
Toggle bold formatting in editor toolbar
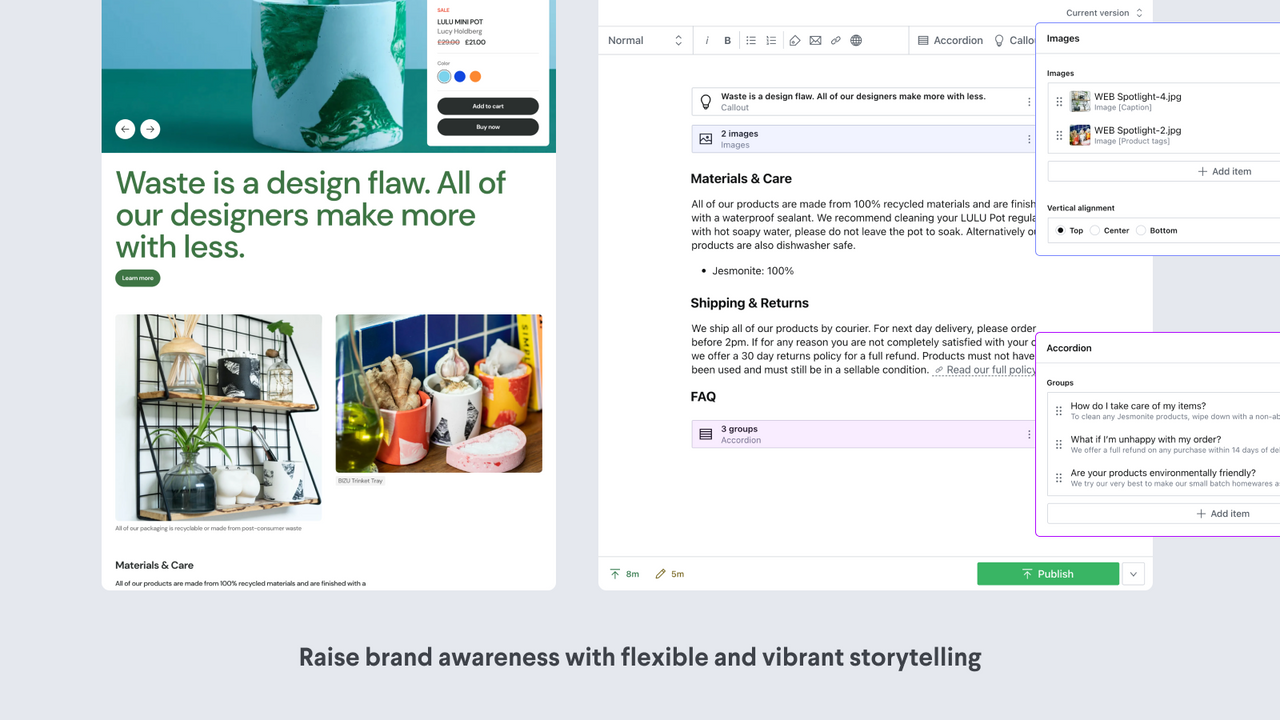pyautogui.click(x=727, y=41)
